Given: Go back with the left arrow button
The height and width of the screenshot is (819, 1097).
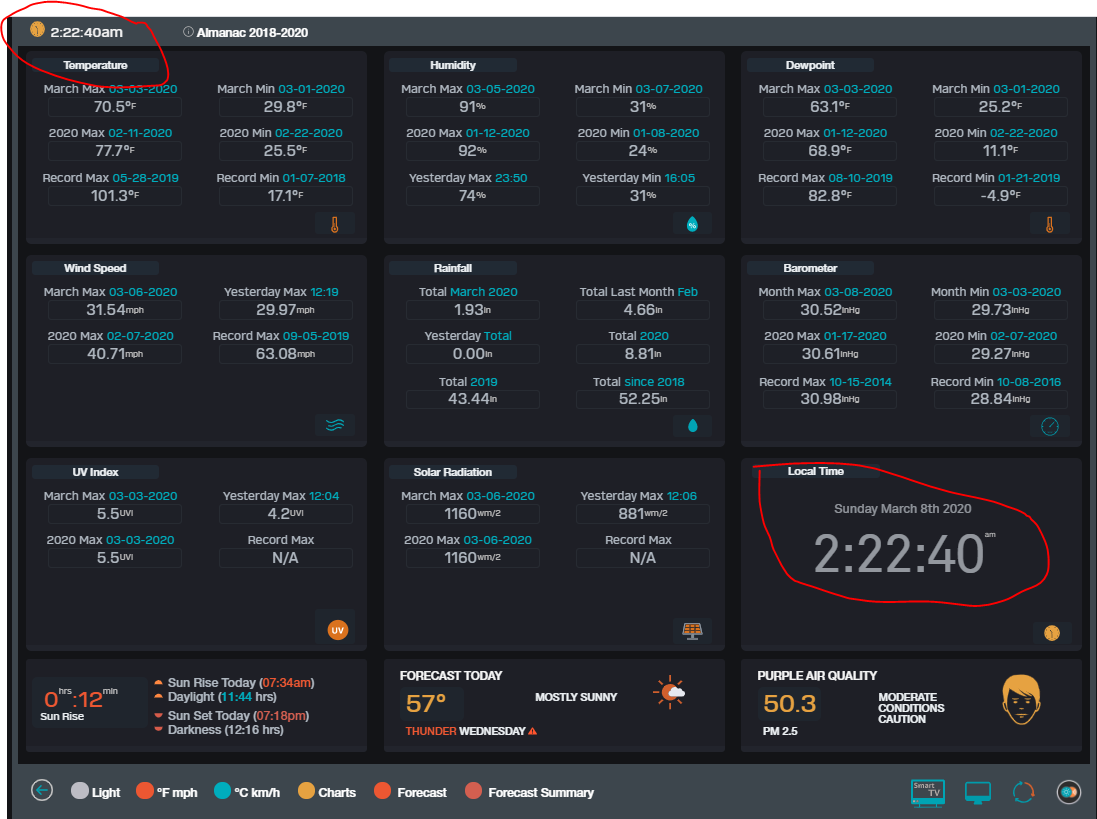Looking at the screenshot, I should (x=42, y=790).
